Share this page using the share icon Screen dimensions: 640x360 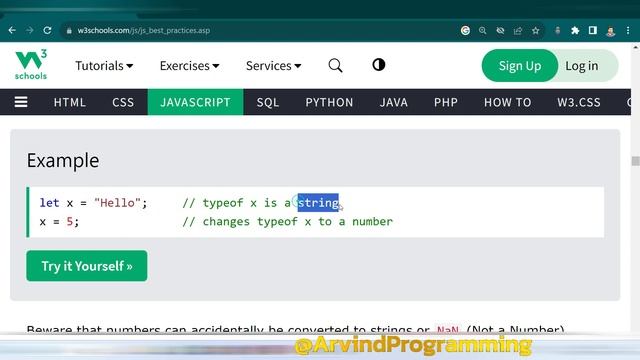(x=518, y=31)
